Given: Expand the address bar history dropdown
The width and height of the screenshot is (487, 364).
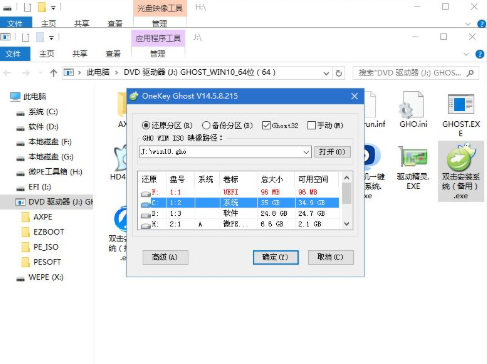Looking at the screenshot, I should 326,73.
